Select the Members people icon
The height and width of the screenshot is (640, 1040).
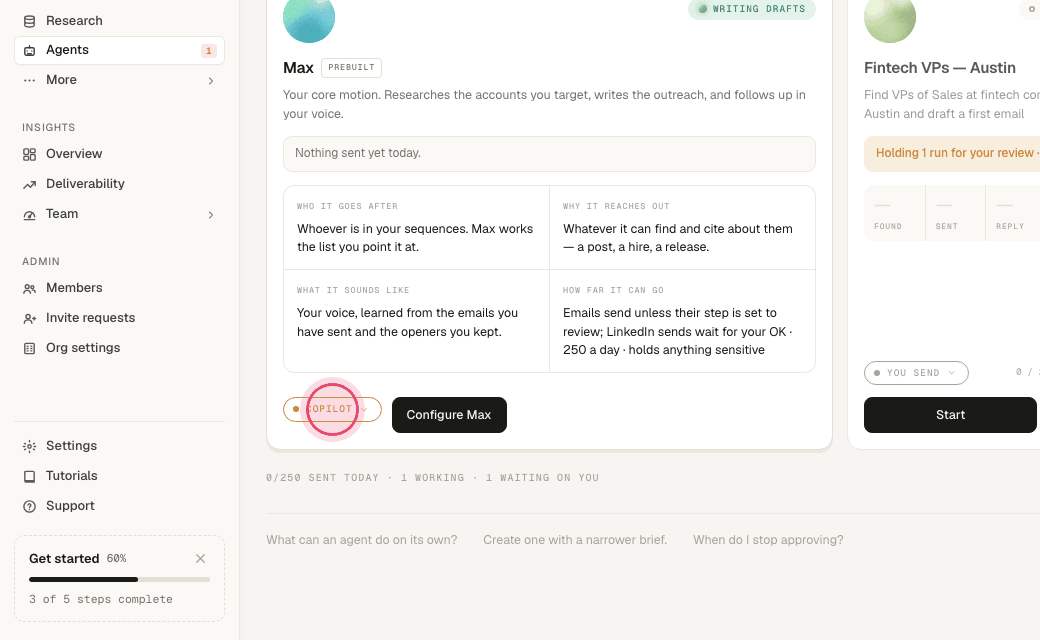29,288
